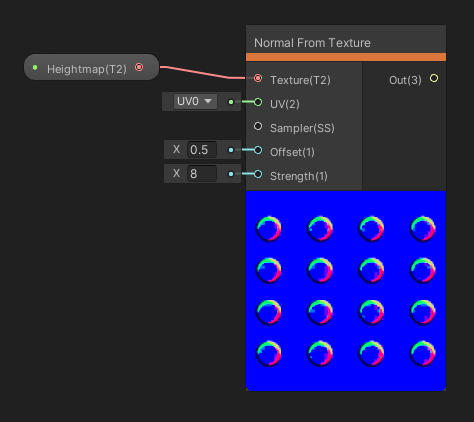Click the Out(3) label

tap(405, 80)
